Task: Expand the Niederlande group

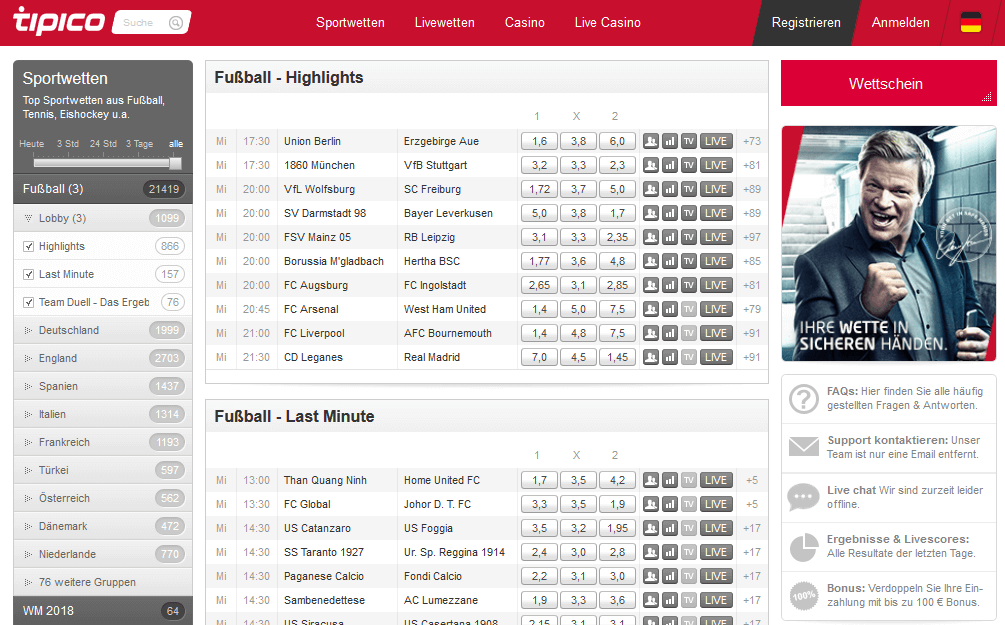Action: [x=103, y=554]
